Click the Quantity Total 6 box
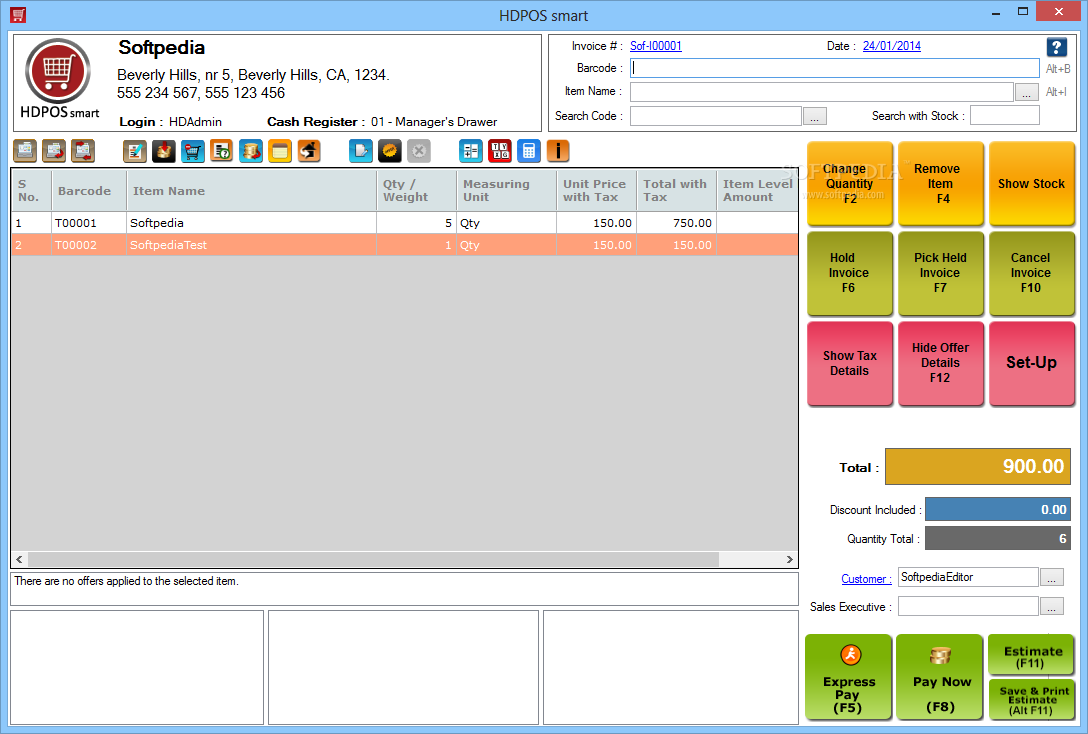Screen dimensions: 1088x734 998,538
